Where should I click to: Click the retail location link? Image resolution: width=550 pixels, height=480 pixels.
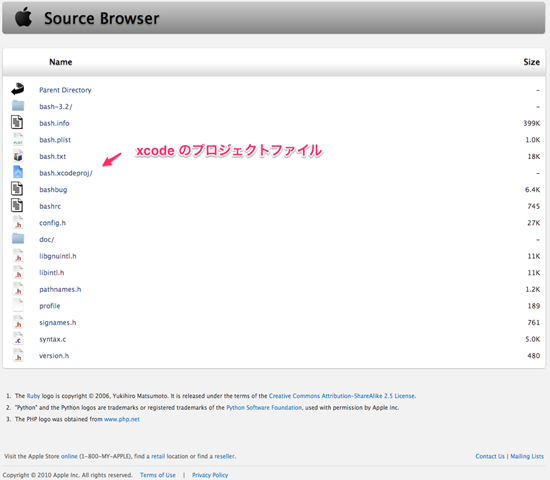(158, 456)
